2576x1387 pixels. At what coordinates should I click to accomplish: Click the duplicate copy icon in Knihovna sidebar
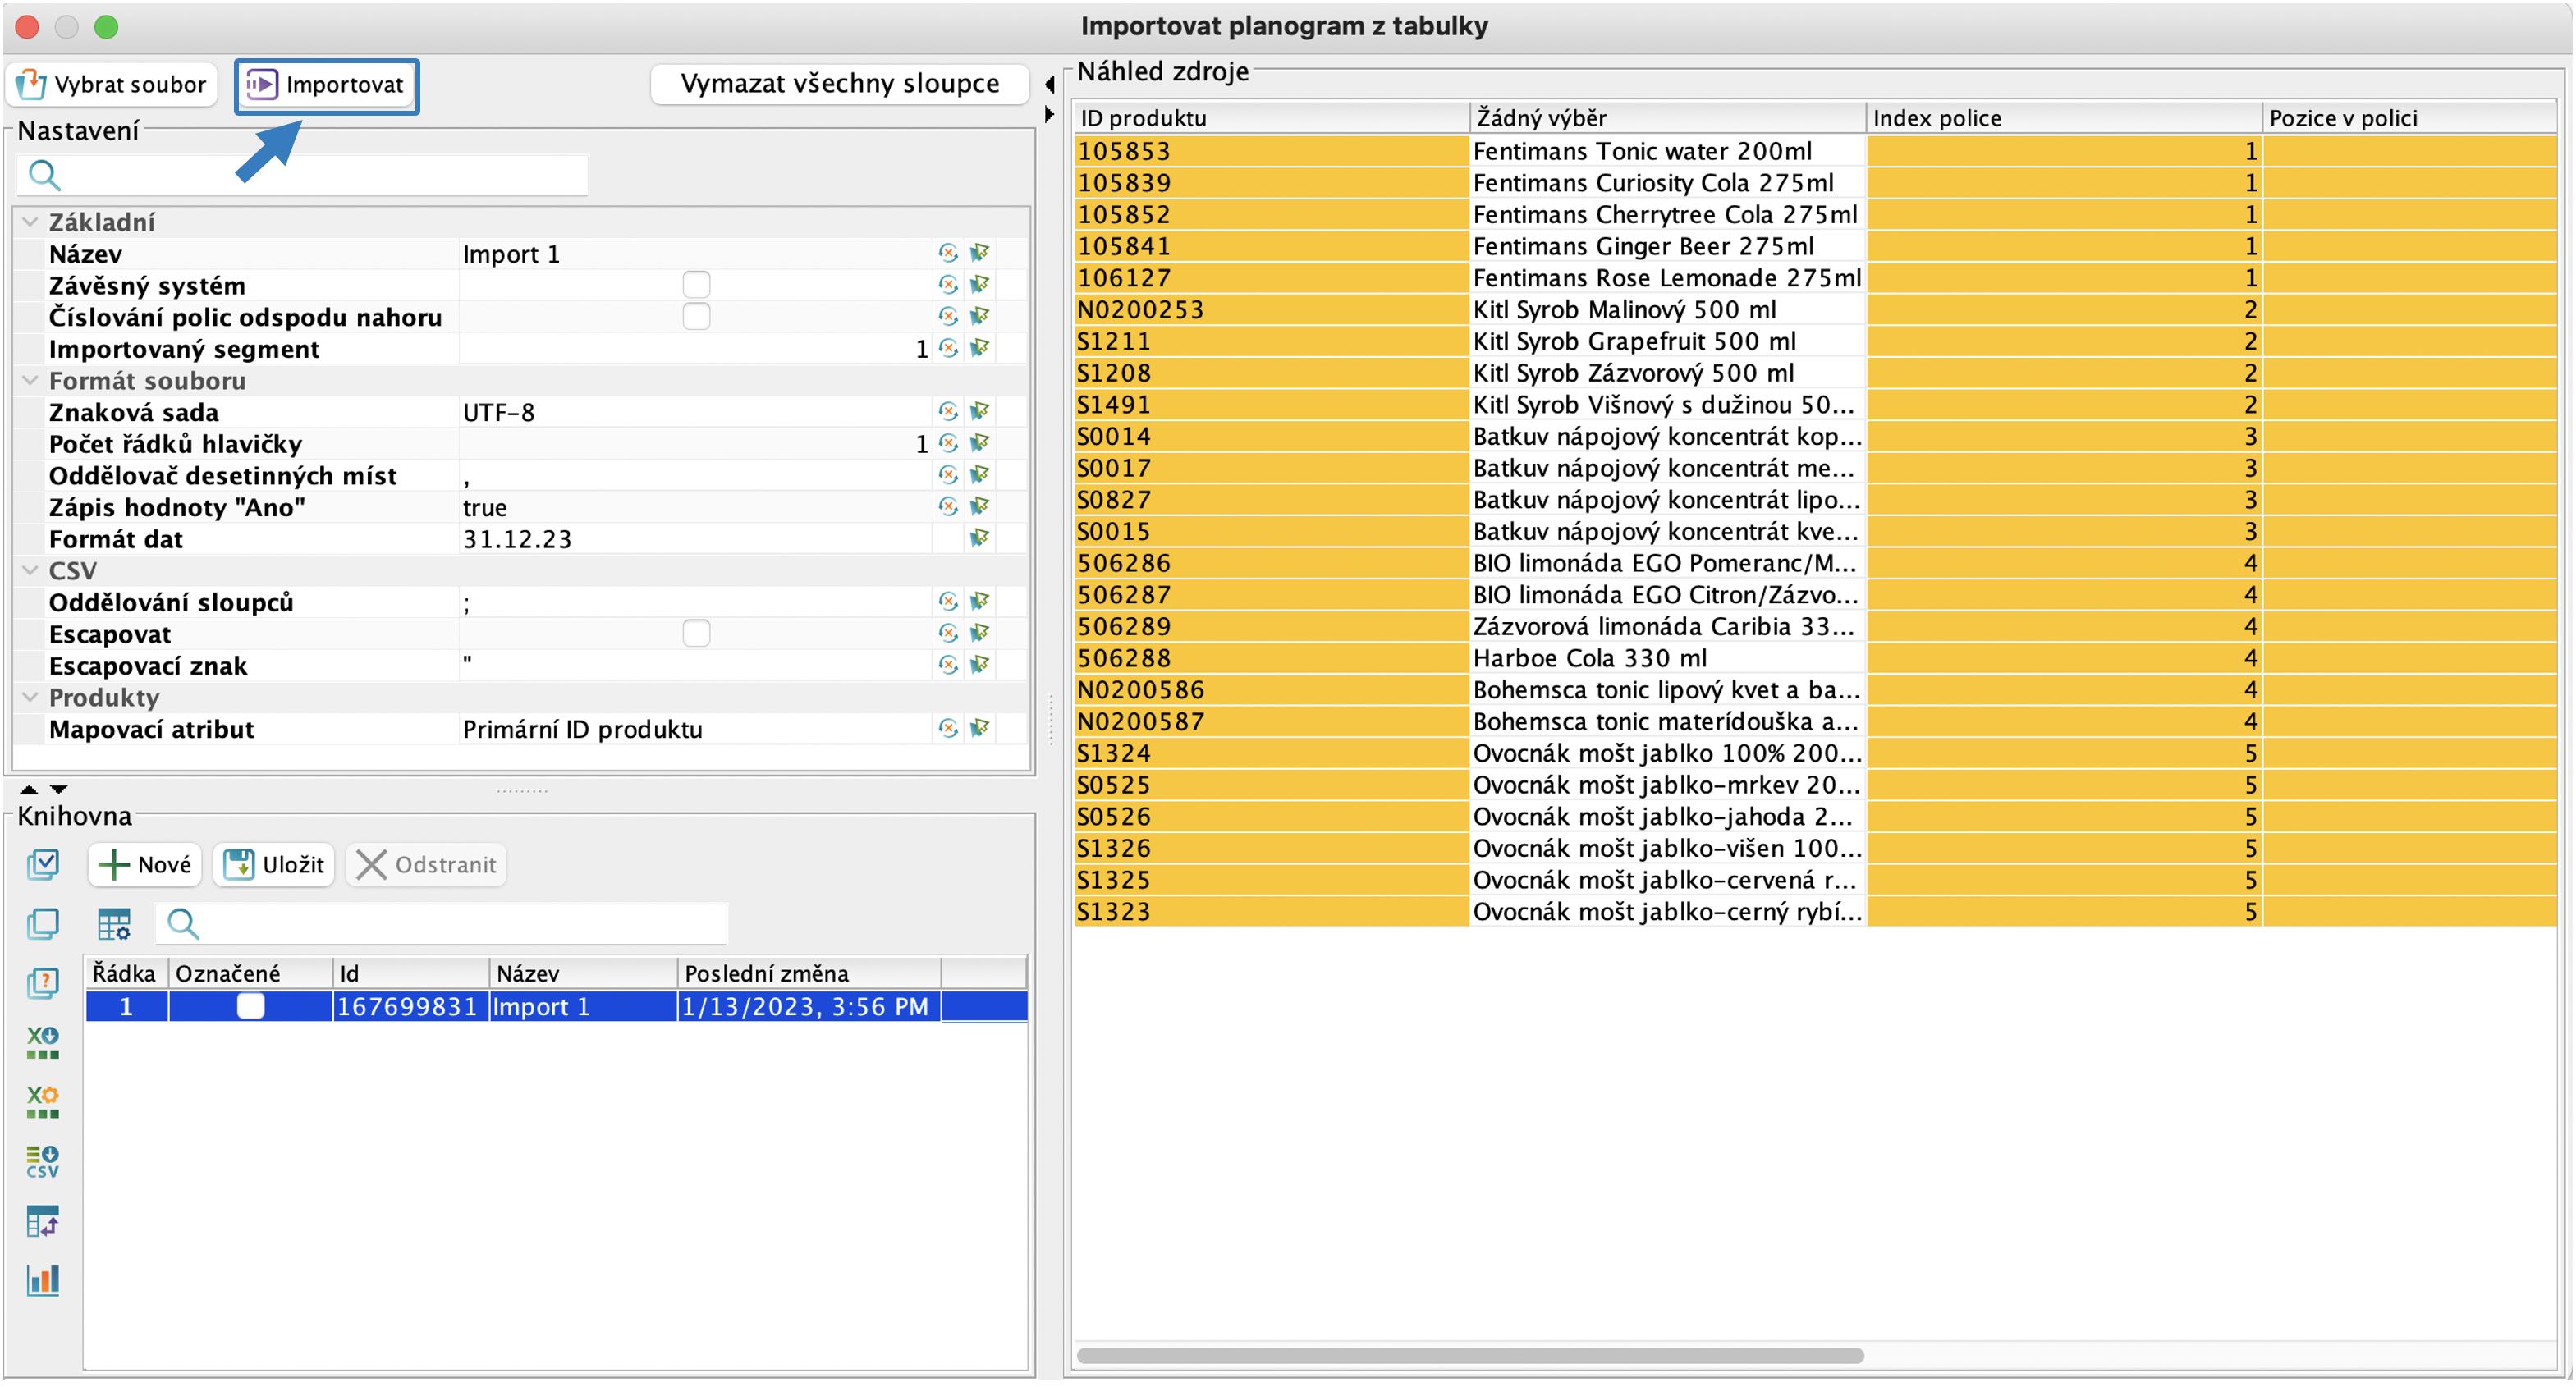click(43, 923)
